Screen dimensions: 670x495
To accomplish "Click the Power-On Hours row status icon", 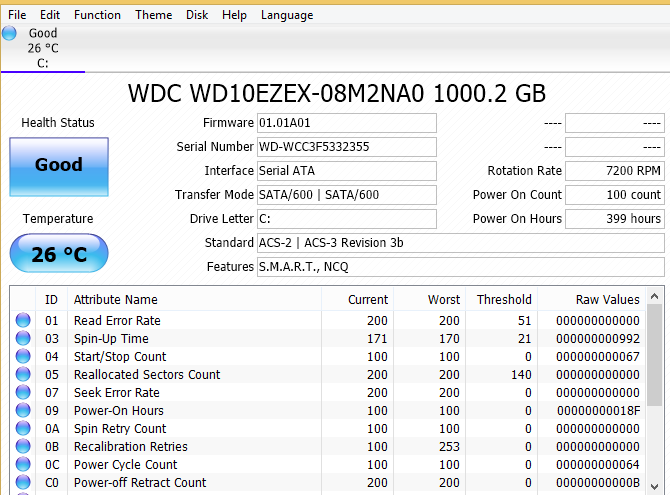I will (x=22, y=411).
